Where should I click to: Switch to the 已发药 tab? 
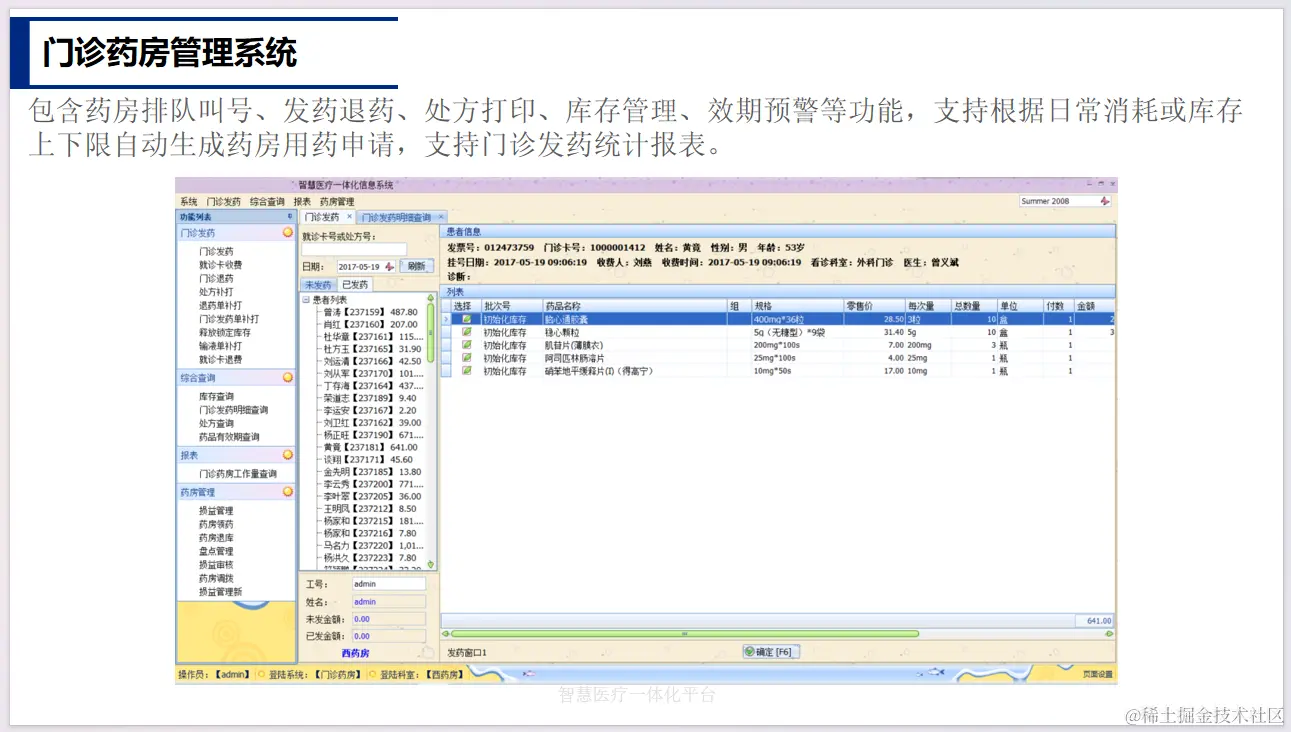click(x=355, y=285)
